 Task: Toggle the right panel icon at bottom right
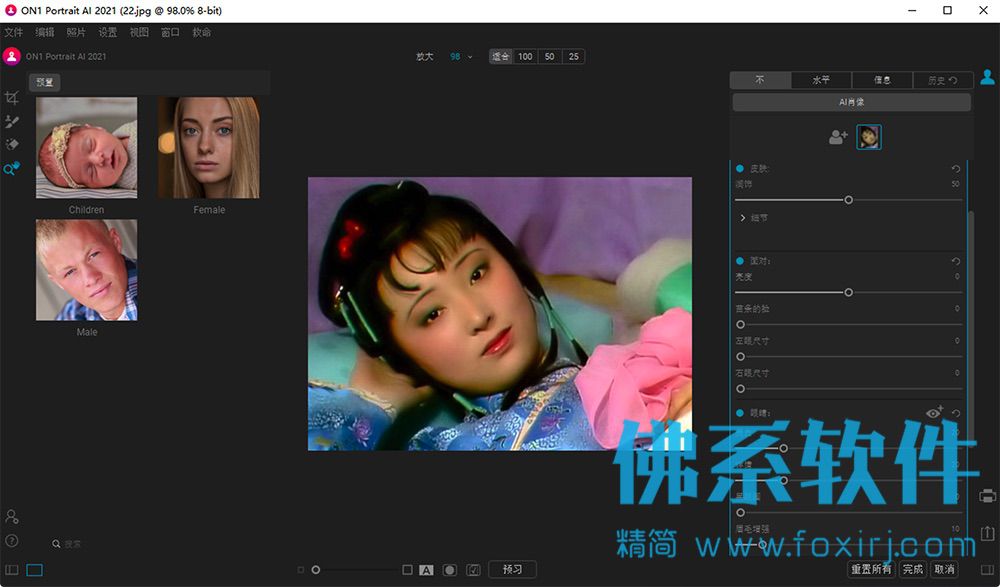(x=987, y=570)
